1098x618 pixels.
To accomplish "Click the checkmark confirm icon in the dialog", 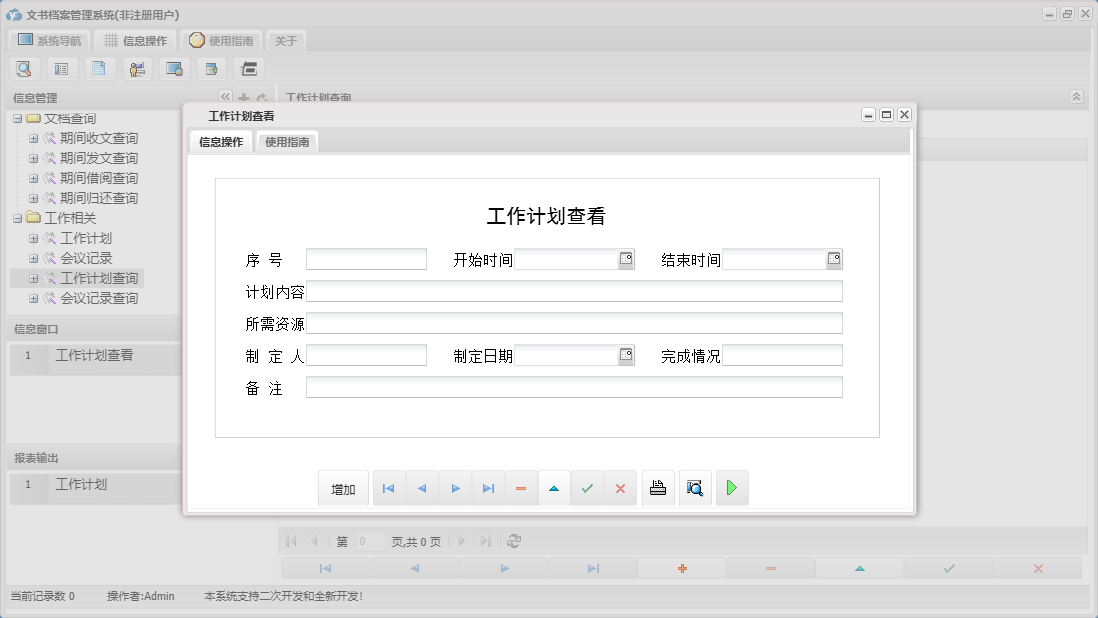I will click(587, 487).
